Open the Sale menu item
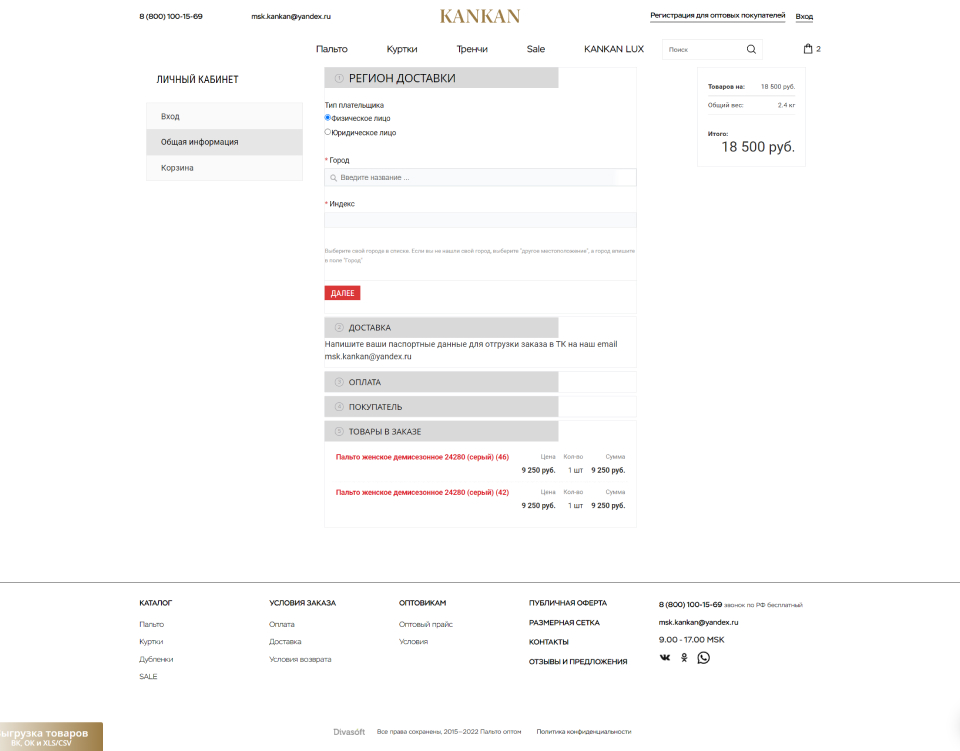Viewport: 960px width, 751px height. coord(536,49)
